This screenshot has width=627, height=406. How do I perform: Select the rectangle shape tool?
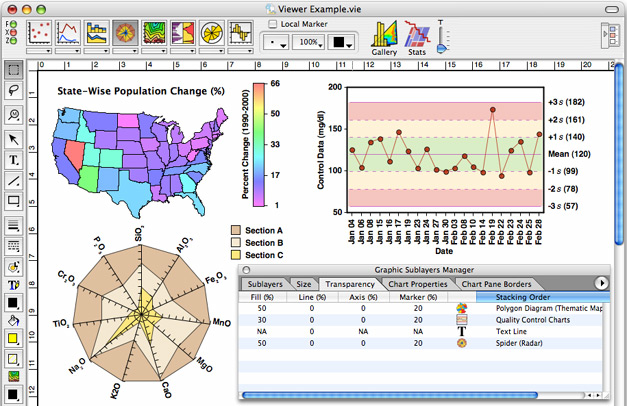(14, 201)
